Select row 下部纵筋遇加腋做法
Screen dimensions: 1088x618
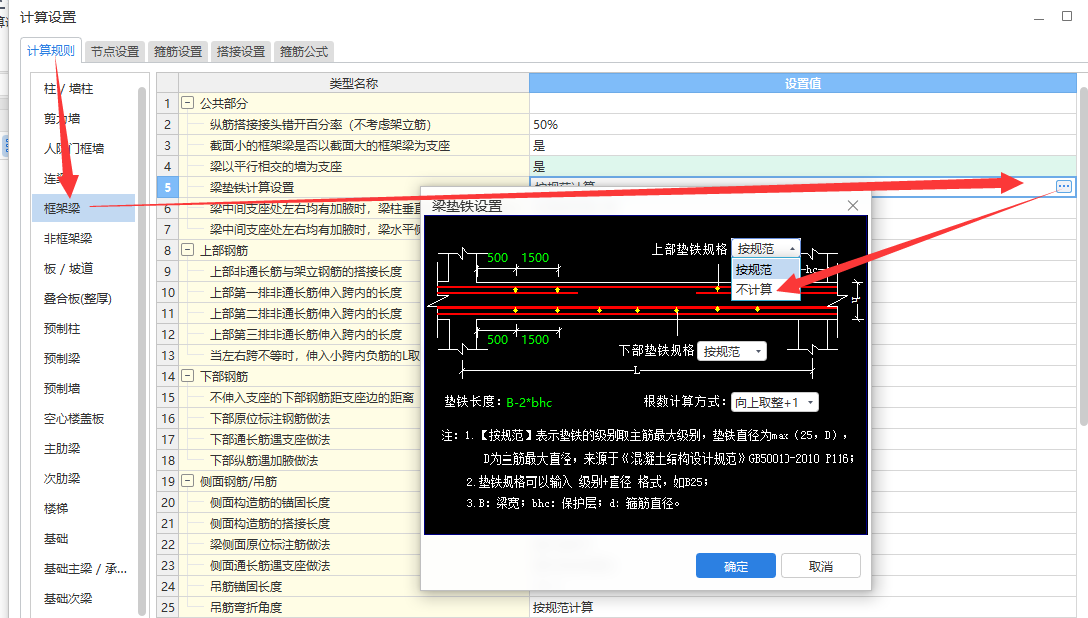point(300,460)
